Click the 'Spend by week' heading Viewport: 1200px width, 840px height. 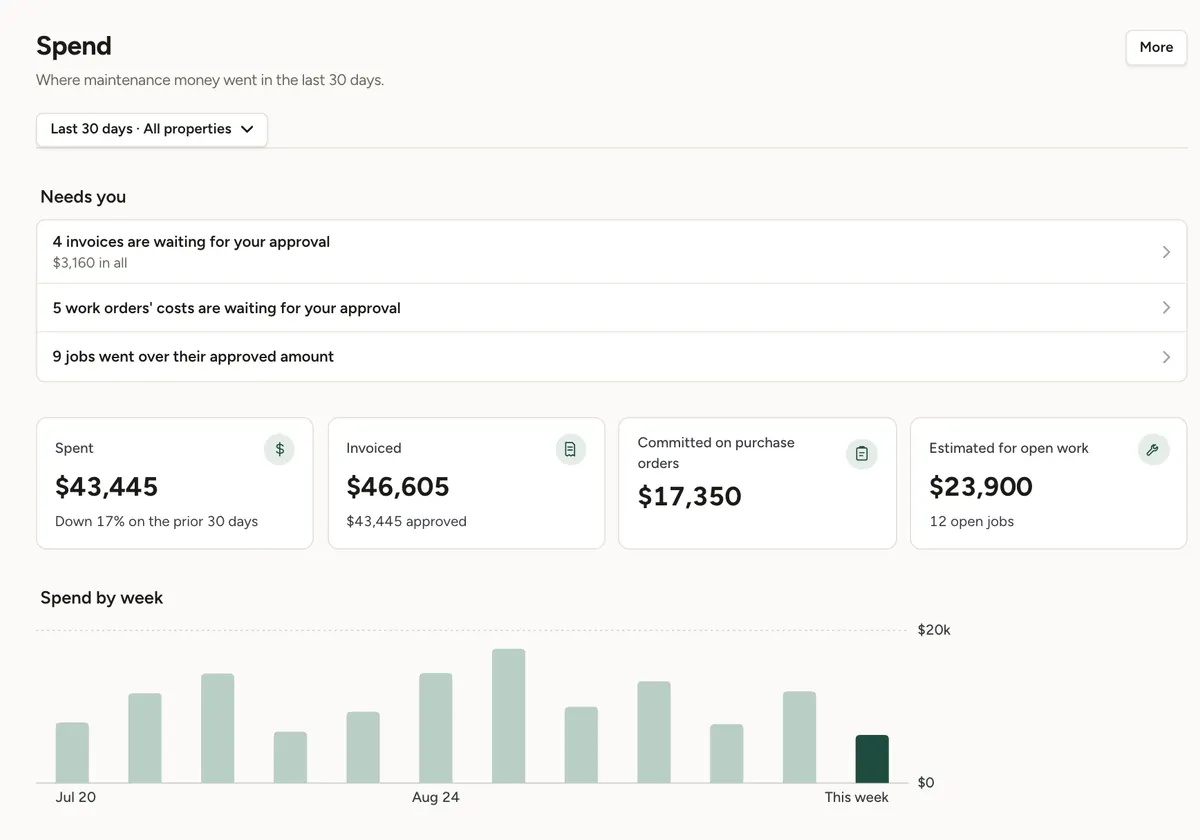pyautogui.click(x=102, y=598)
